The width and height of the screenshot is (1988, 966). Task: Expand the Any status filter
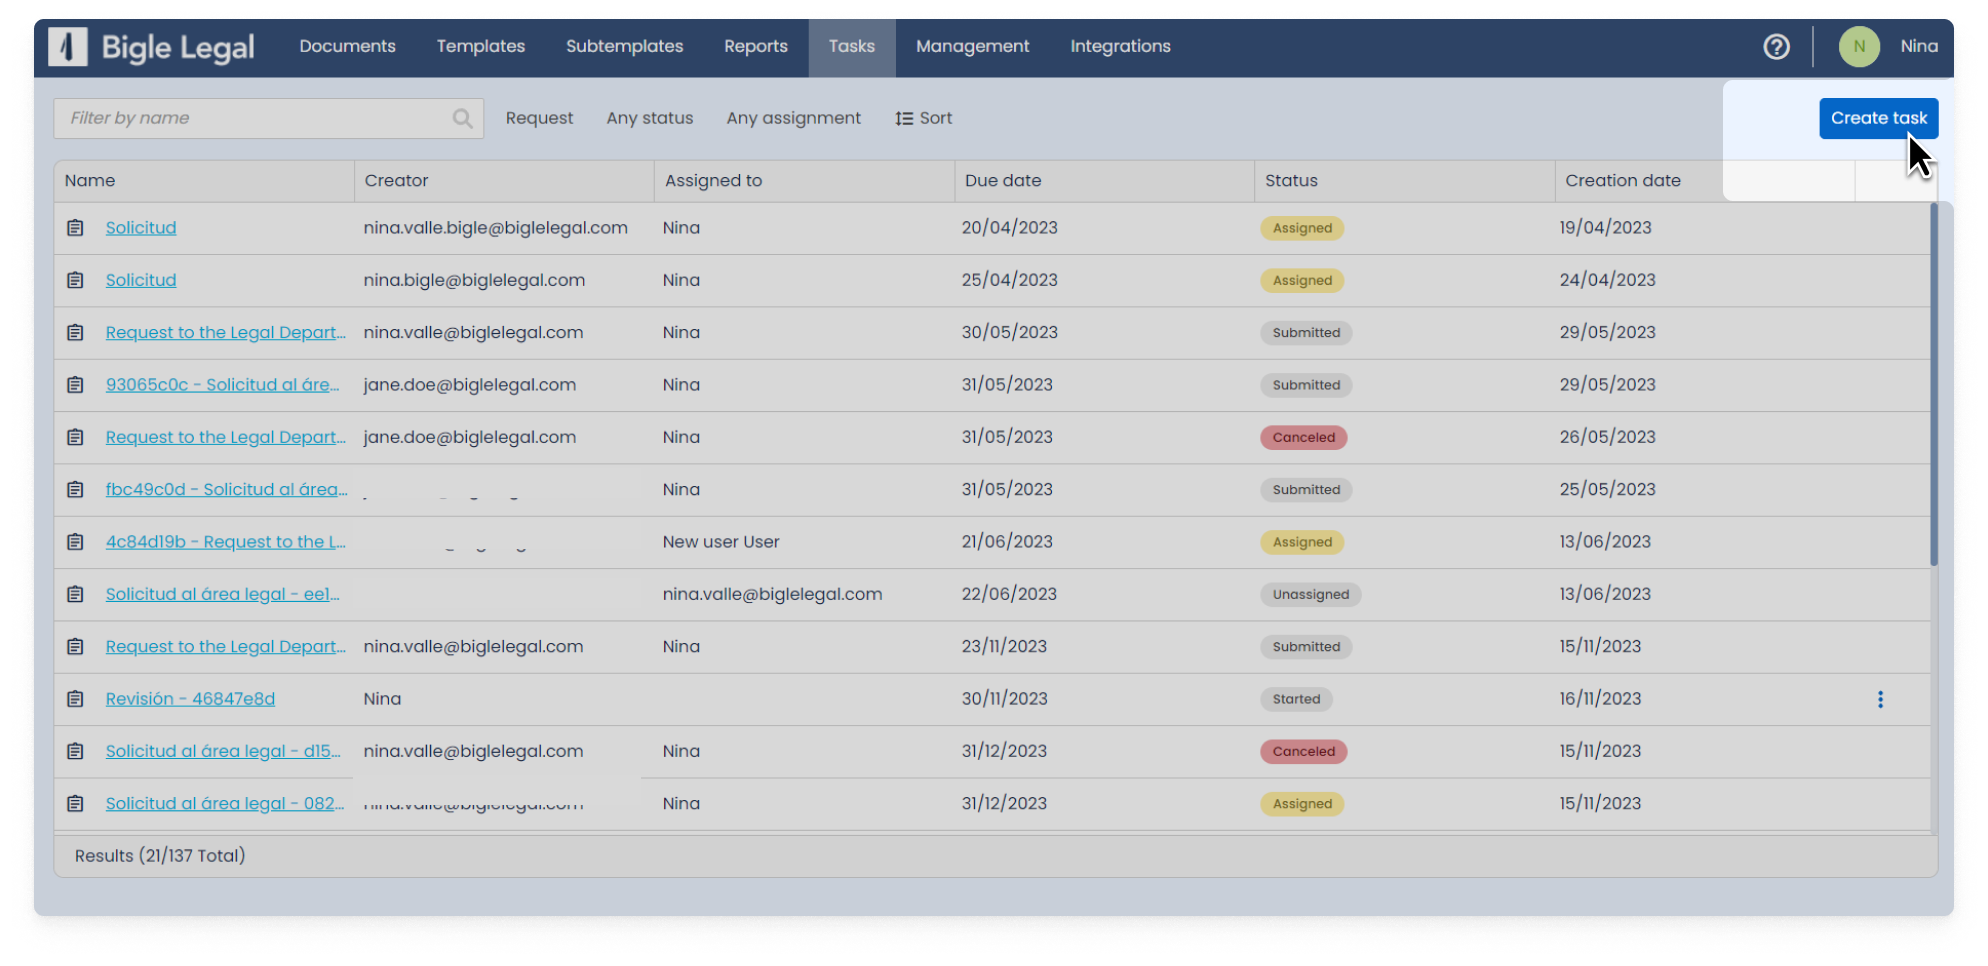click(x=649, y=118)
